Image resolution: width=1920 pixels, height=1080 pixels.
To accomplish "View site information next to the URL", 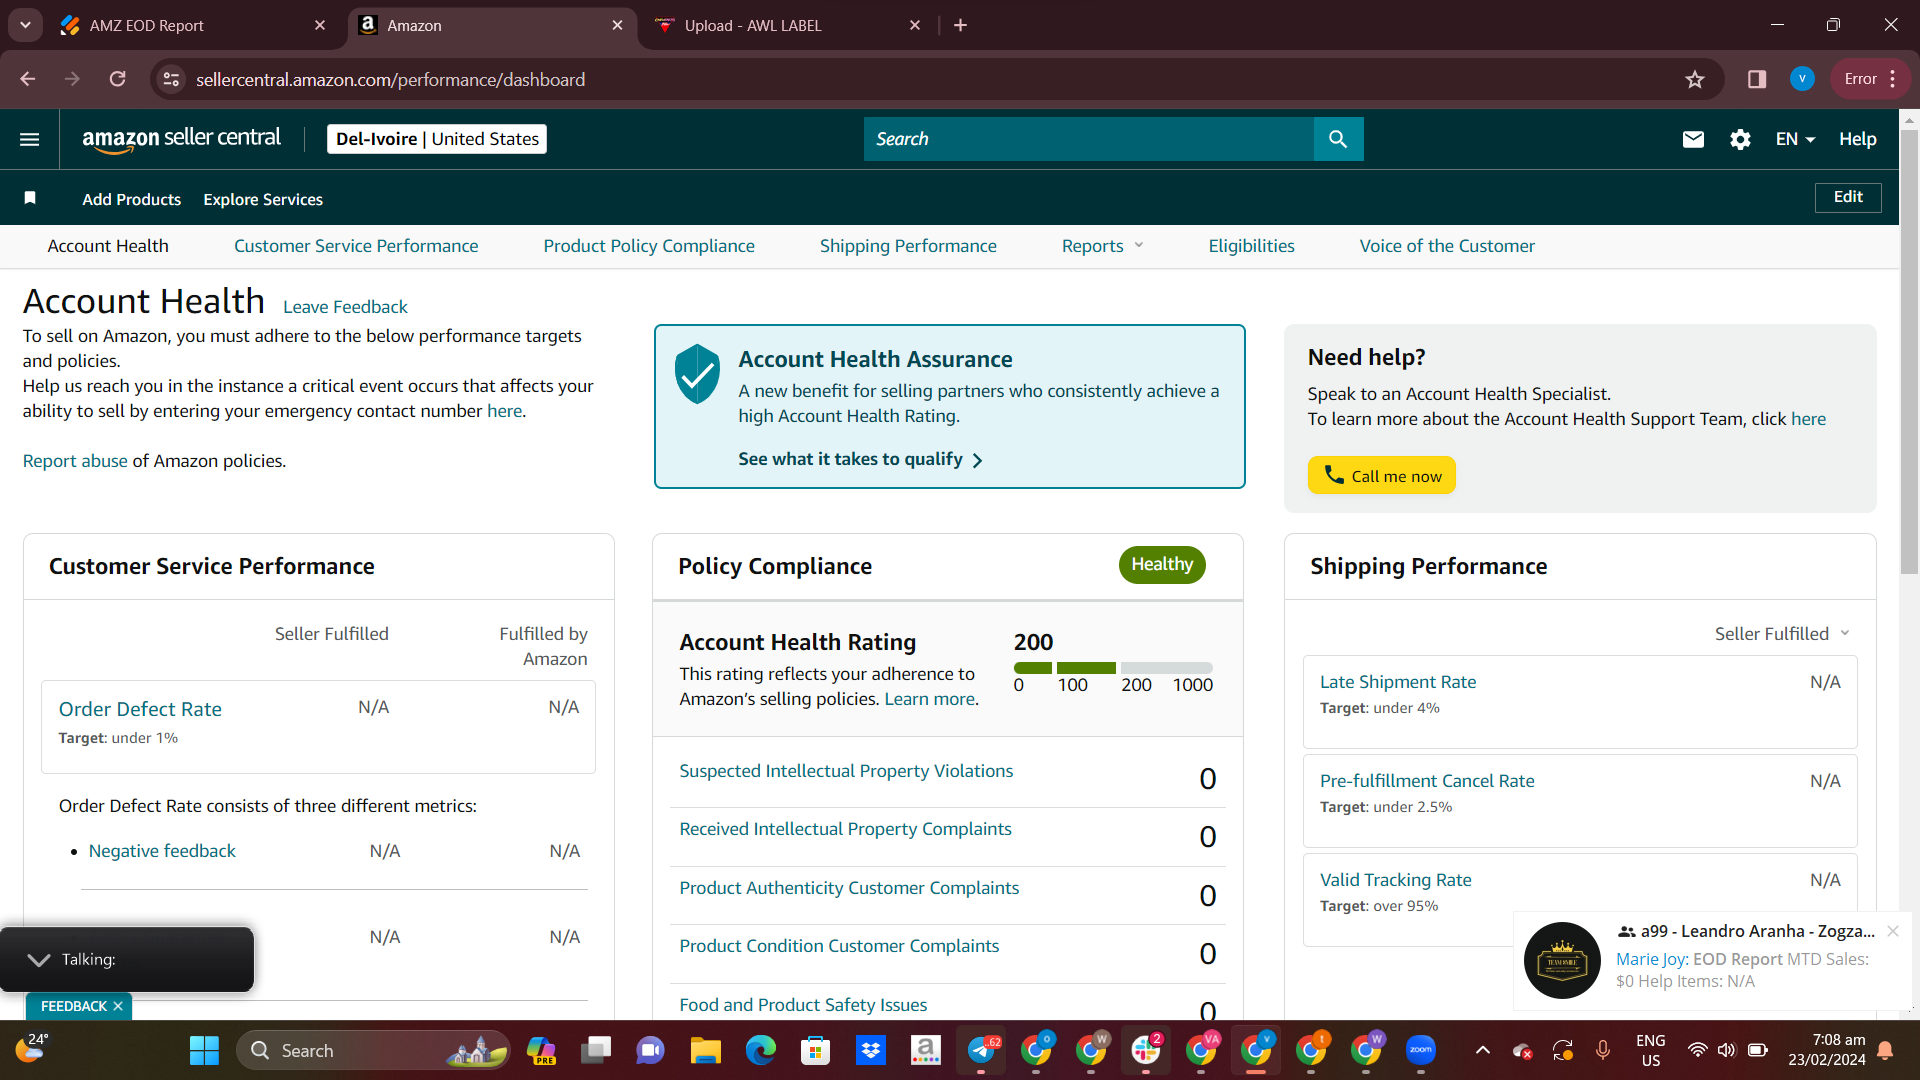I will pos(171,79).
